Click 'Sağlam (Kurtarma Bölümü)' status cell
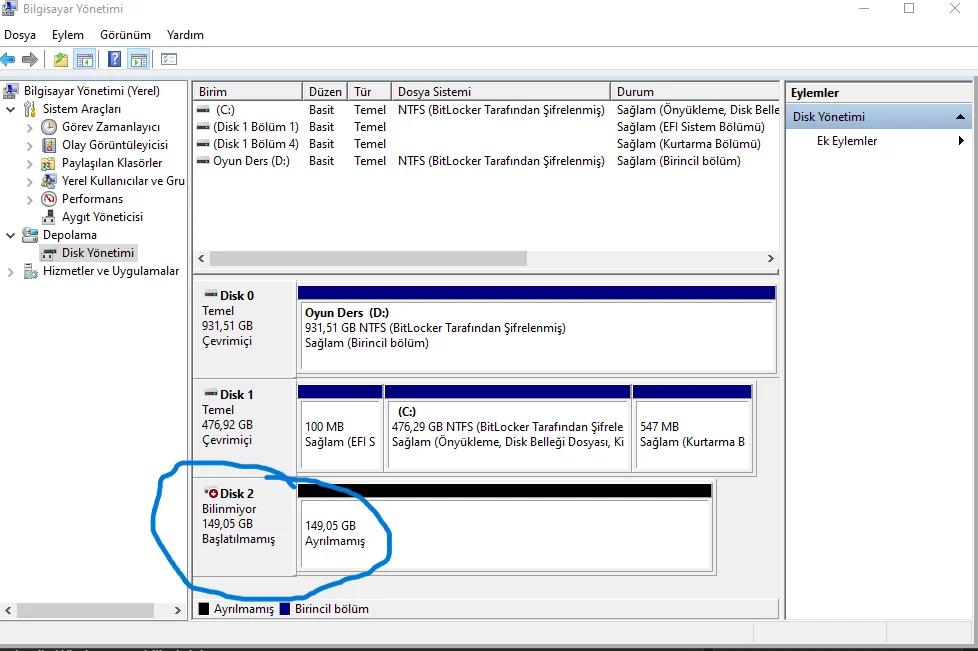 [x=689, y=144]
